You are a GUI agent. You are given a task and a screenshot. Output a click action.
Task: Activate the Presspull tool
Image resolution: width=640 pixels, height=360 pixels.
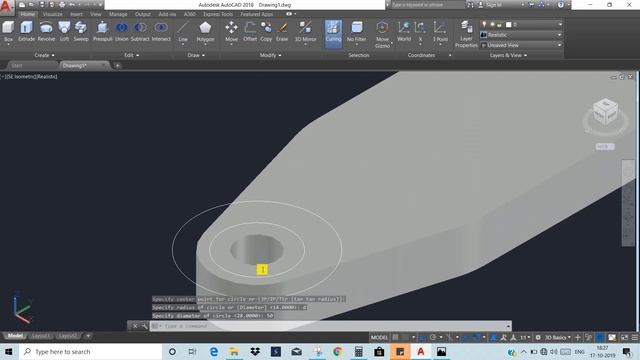(x=102, y=31)
